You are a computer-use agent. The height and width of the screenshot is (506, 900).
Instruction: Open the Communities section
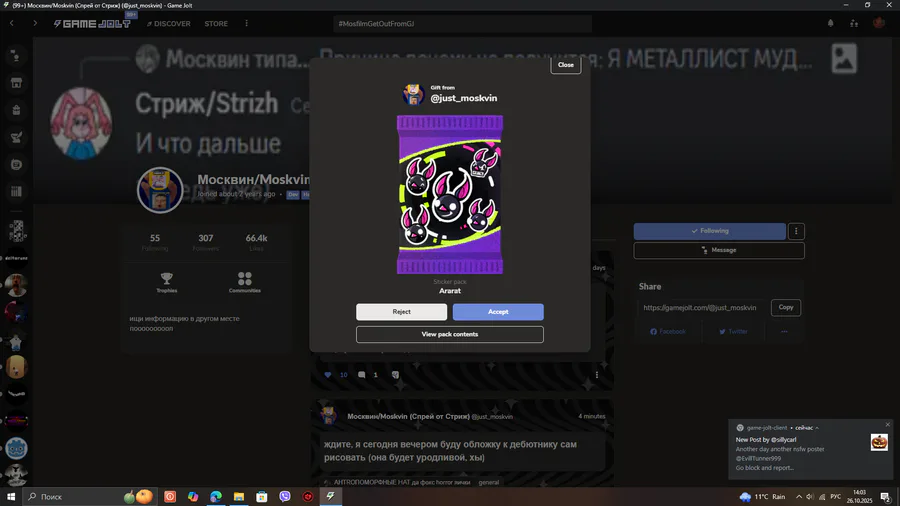pyautogui.click(x=245, y=282)
